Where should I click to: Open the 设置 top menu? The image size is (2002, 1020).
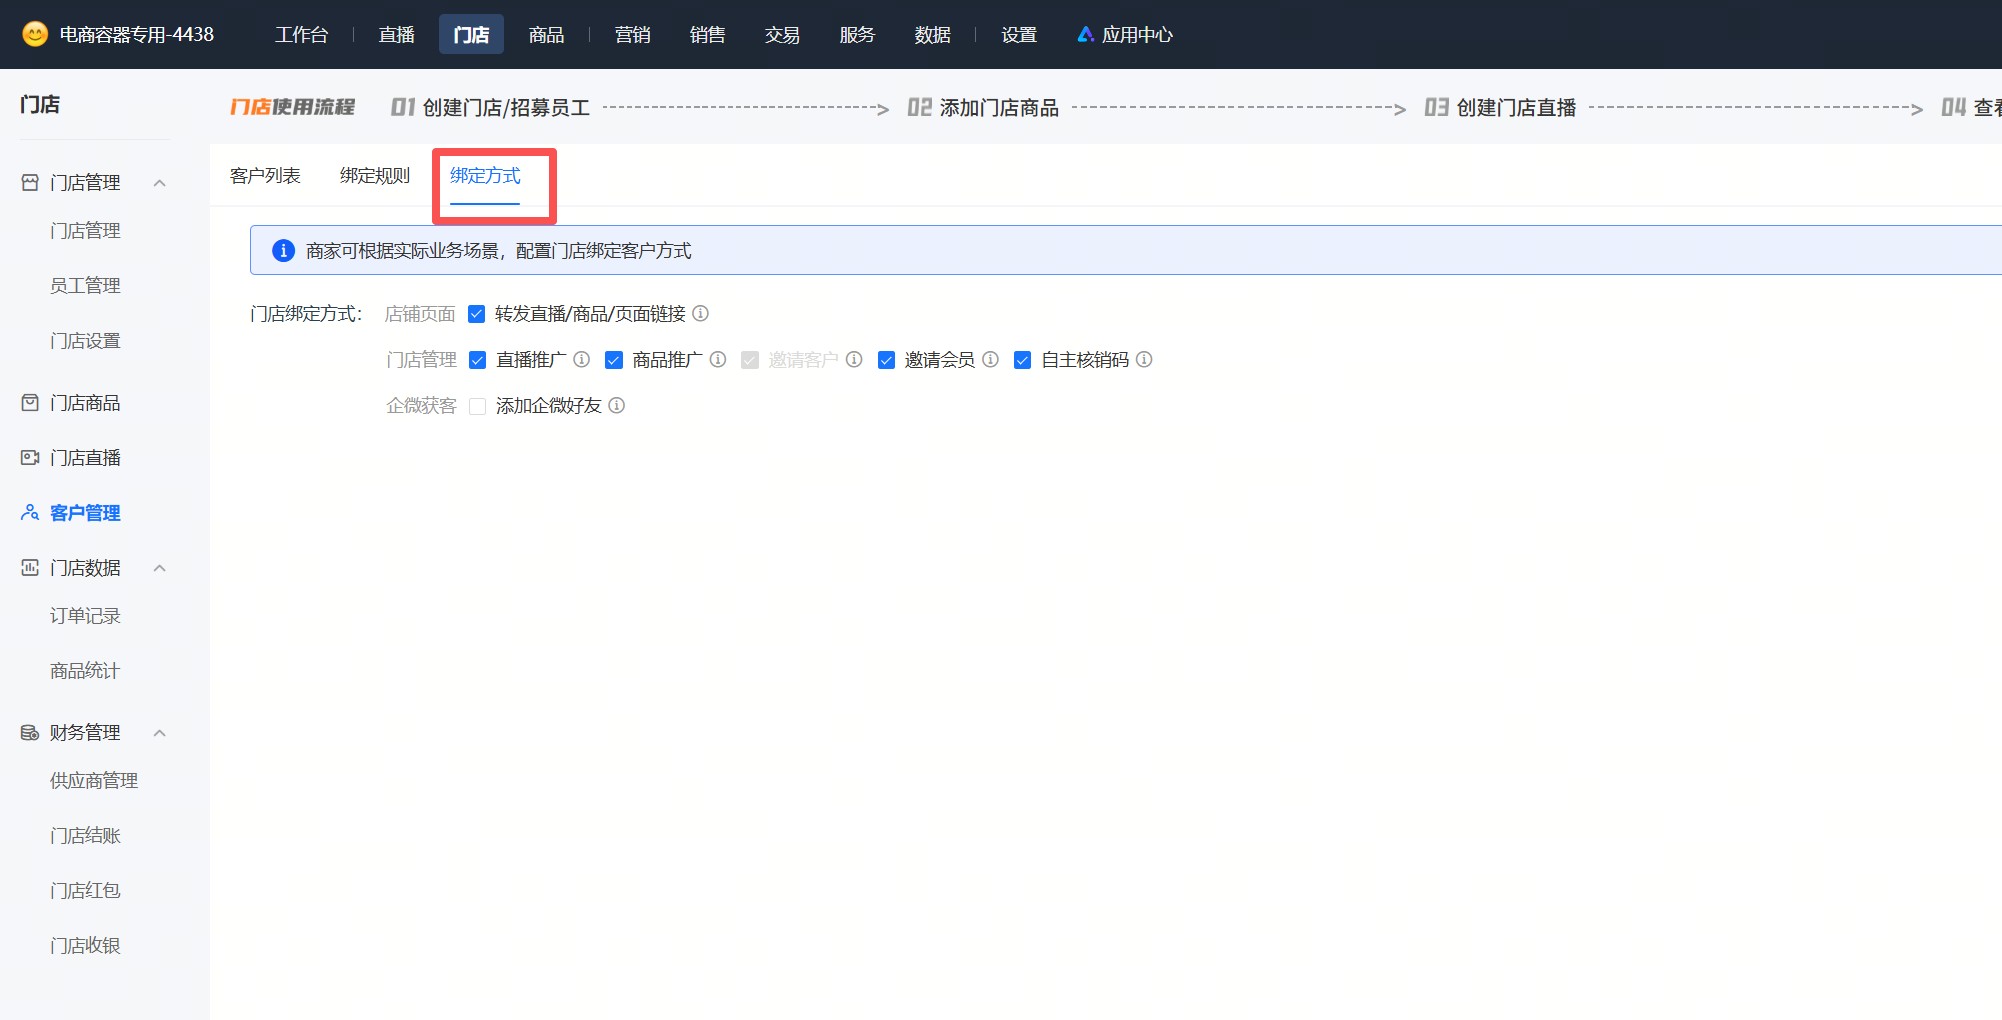click(x=1020, y=35)
